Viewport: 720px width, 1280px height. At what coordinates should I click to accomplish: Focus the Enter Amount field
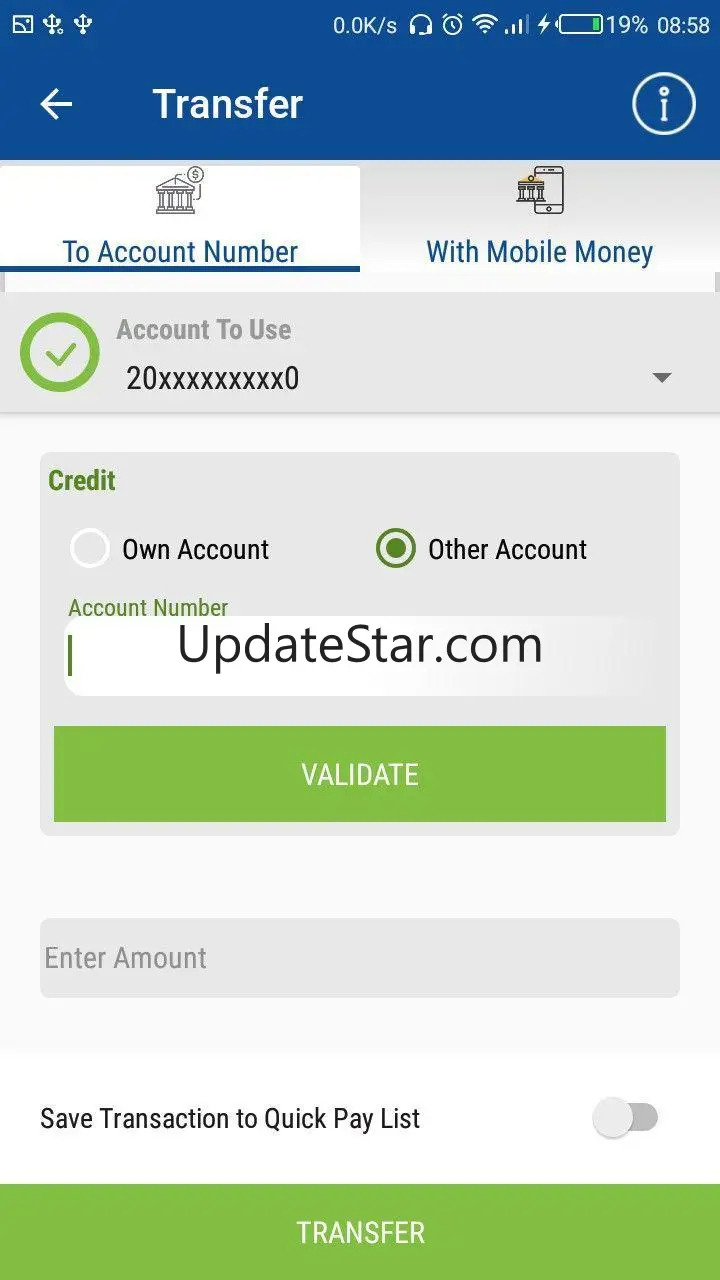[x=360, y=958]
